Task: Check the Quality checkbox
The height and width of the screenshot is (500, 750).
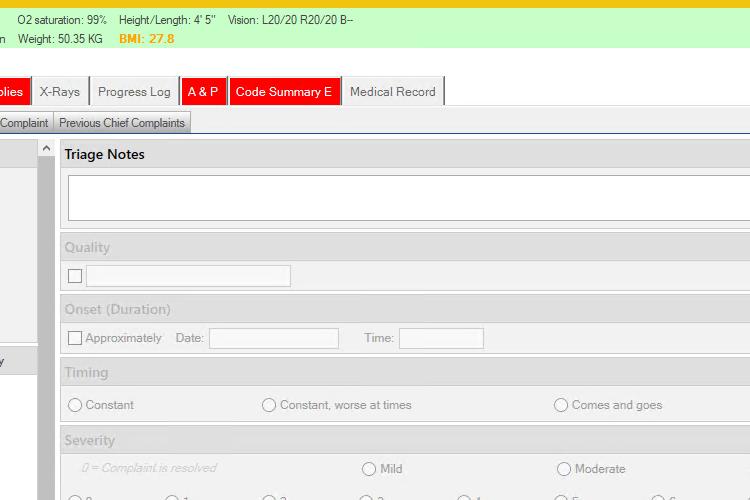Action: pyautogui.click(x=75, y=276)
